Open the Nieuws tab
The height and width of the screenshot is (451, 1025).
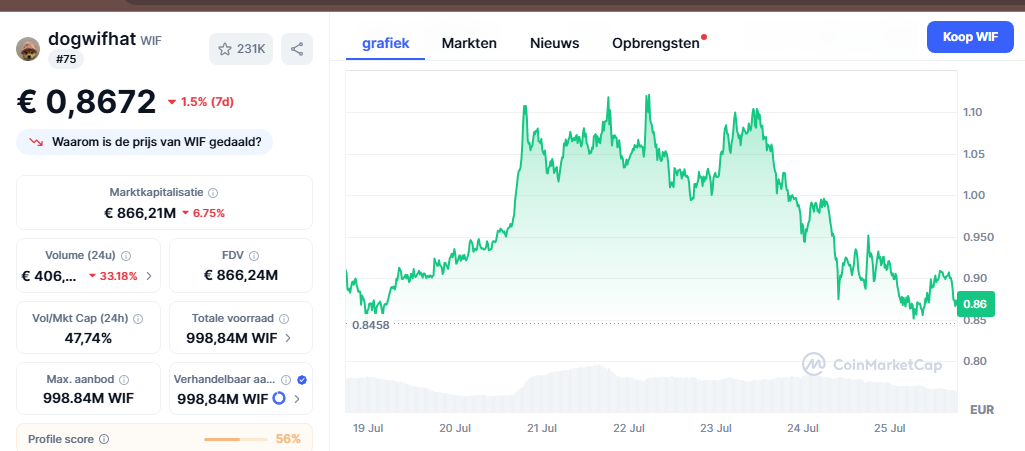click(x=554, y=43)
